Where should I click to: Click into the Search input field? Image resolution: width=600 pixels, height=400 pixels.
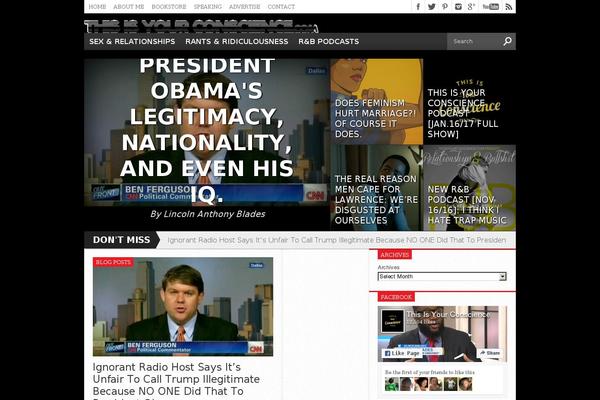pyautogui.click(x=474, y=41)
